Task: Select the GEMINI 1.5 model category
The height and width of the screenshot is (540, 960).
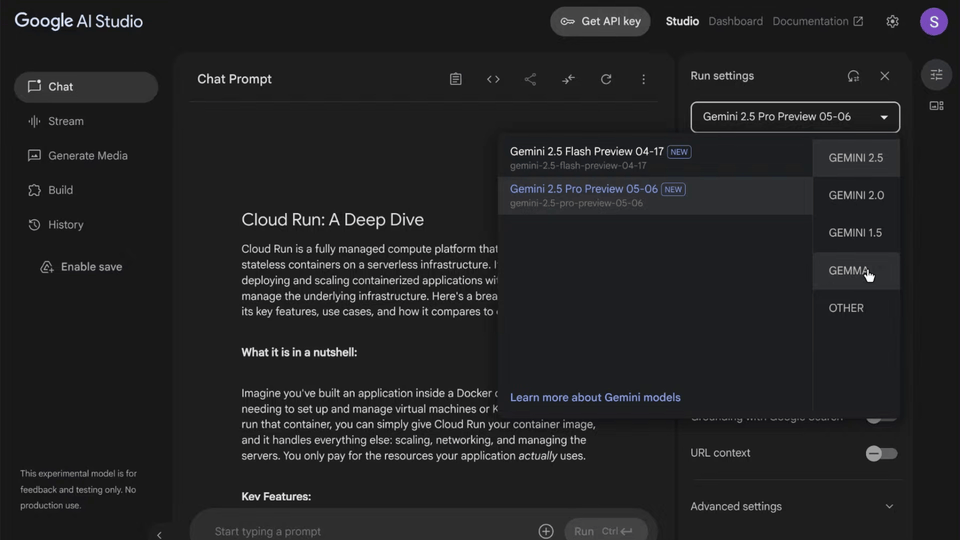Action: [x=856, y=233]
